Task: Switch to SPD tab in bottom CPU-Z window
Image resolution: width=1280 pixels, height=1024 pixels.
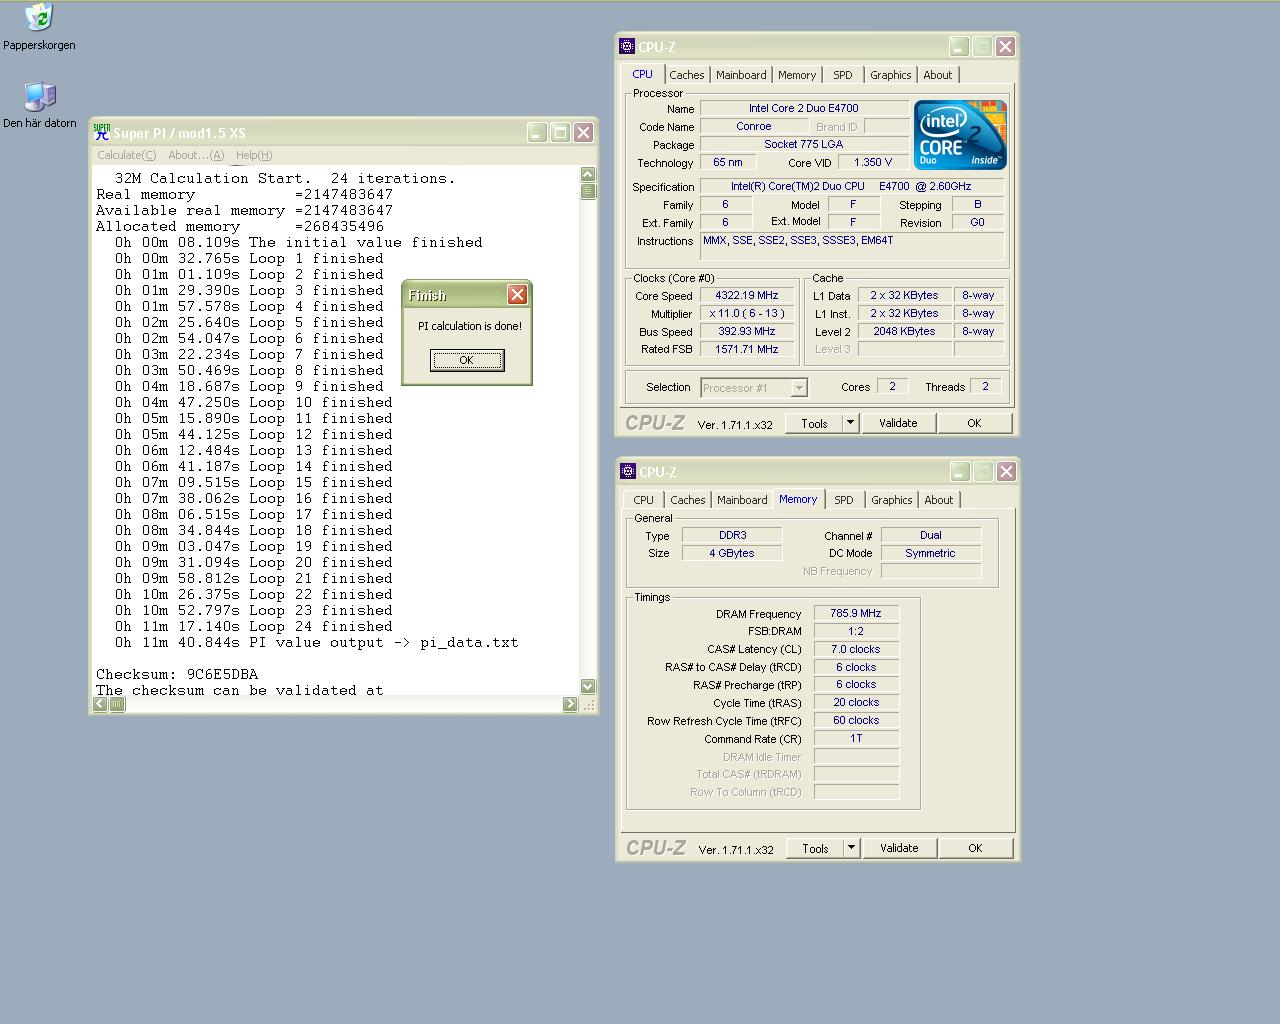Action: [x=844, y=500]
